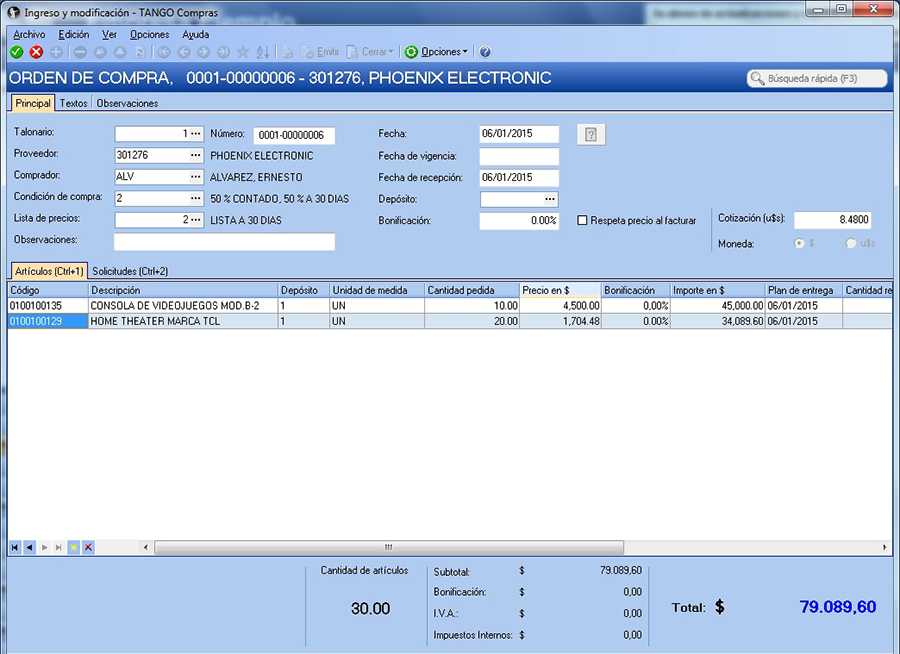Click the Importe en $ column header
The image size is (900, 654).
[x=717, y=290]
